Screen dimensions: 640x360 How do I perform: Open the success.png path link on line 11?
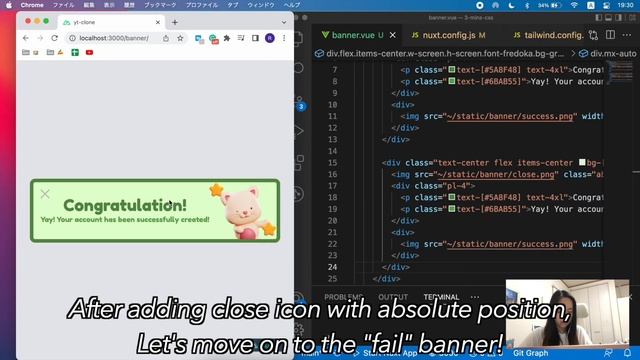pos(510,116)
